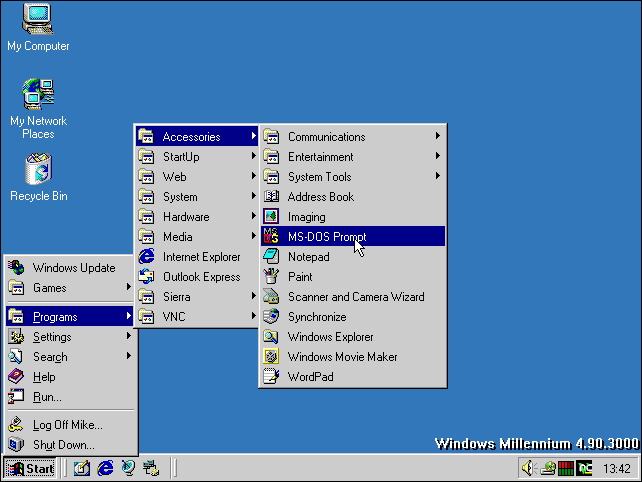Click the red and green bars tray icon
Image resolution: width=642 pixels, height=482 pixels.
tap(566, 468)
